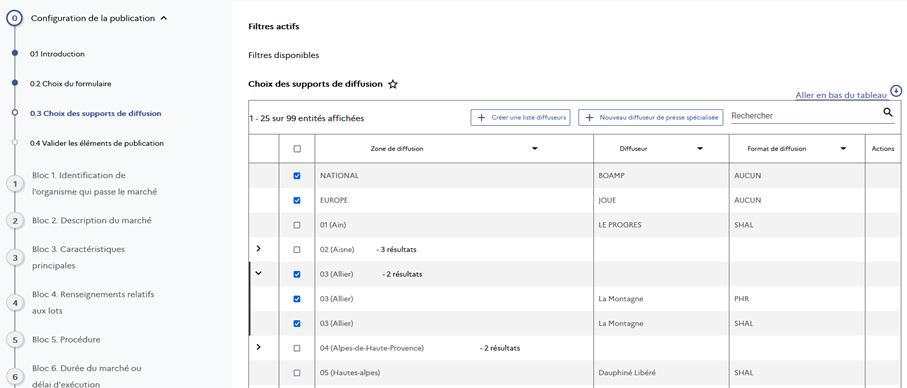Uncheck the 03 (Allier) PHR row checkbox
Viewport: 907px width, 388px height.
click(297, 299)
